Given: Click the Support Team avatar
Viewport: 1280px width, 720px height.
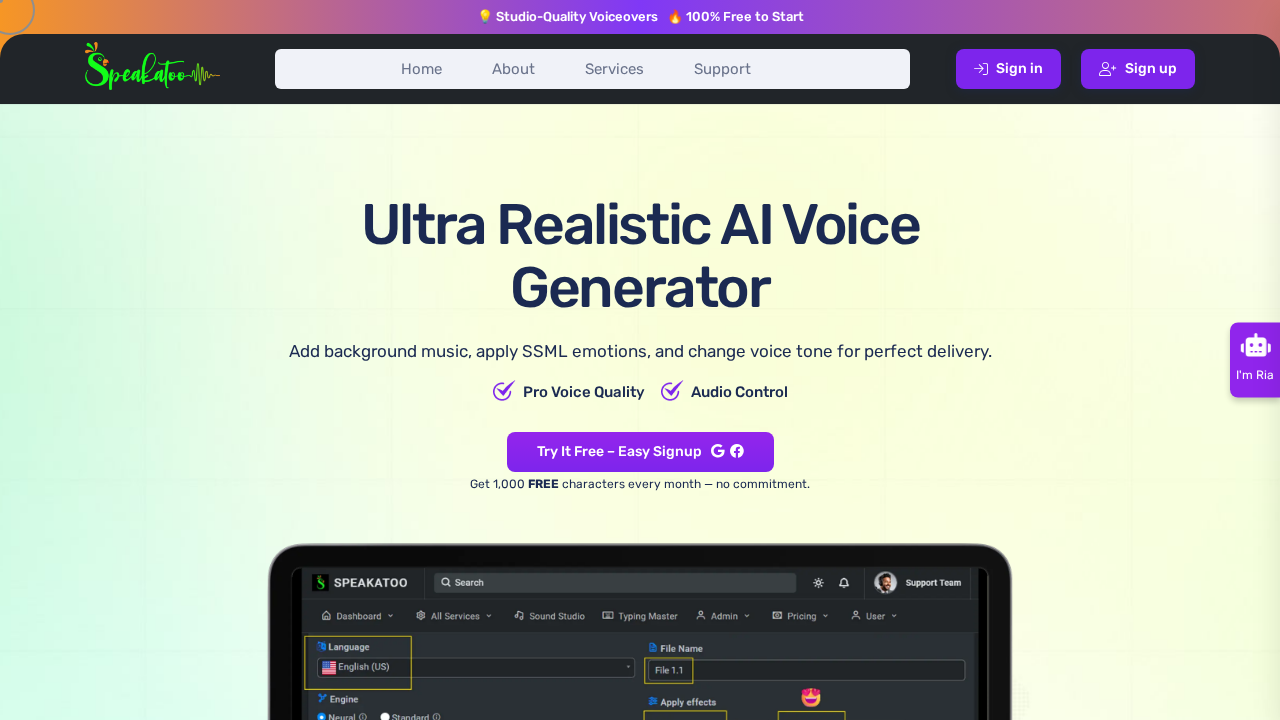Looking at the screenshot, I should click(x=885, y=582).
